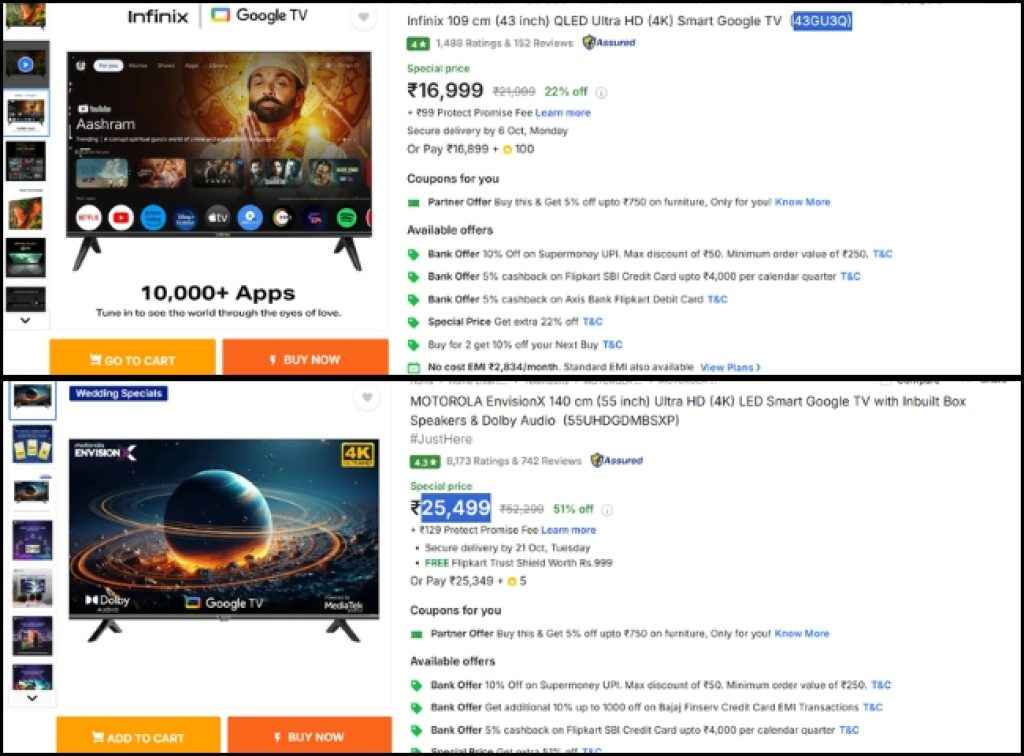Click BUY NOW for the Motorola TV
Screen dimensions: 1024x756
click(x=310, y=735)
